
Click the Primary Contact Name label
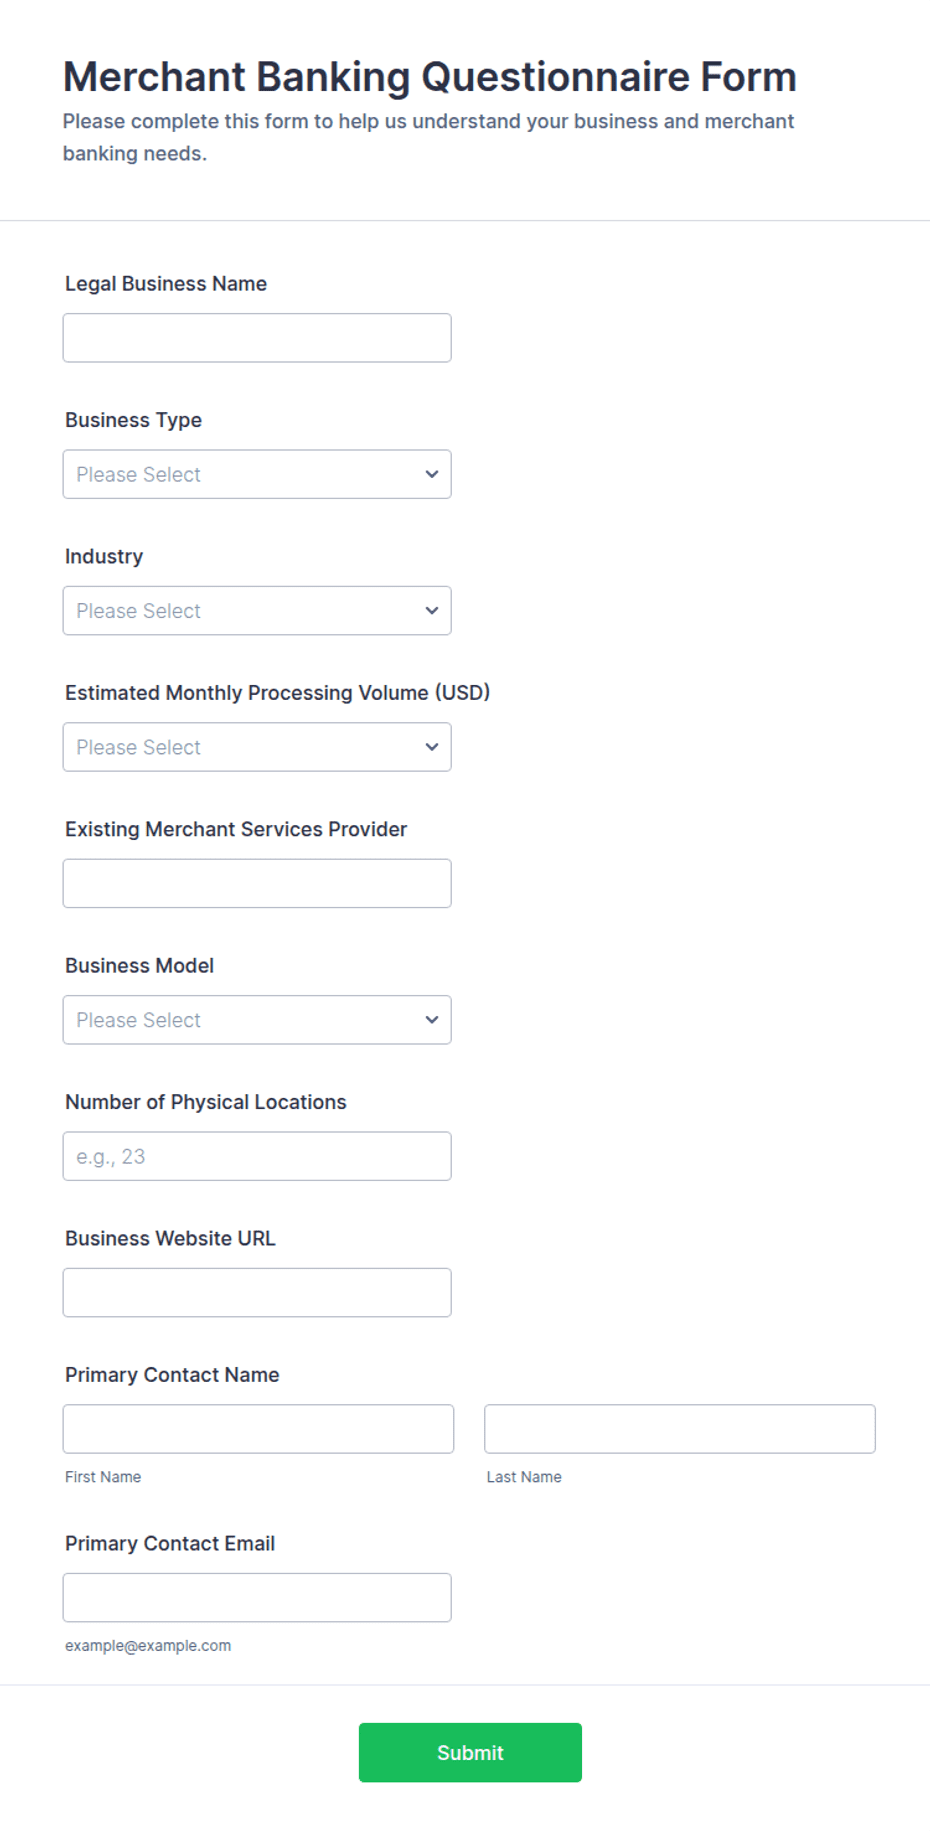point(172,1375)
